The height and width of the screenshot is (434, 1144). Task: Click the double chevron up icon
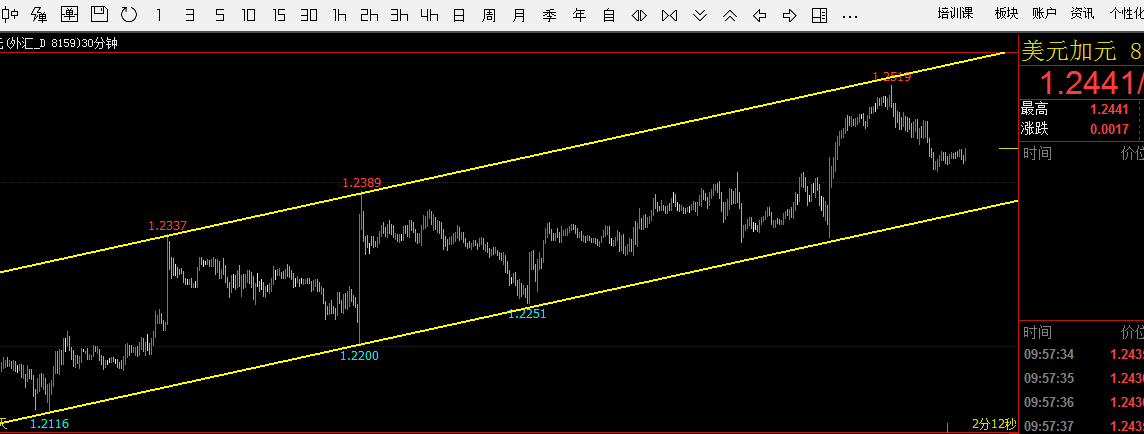pos(730,15)
